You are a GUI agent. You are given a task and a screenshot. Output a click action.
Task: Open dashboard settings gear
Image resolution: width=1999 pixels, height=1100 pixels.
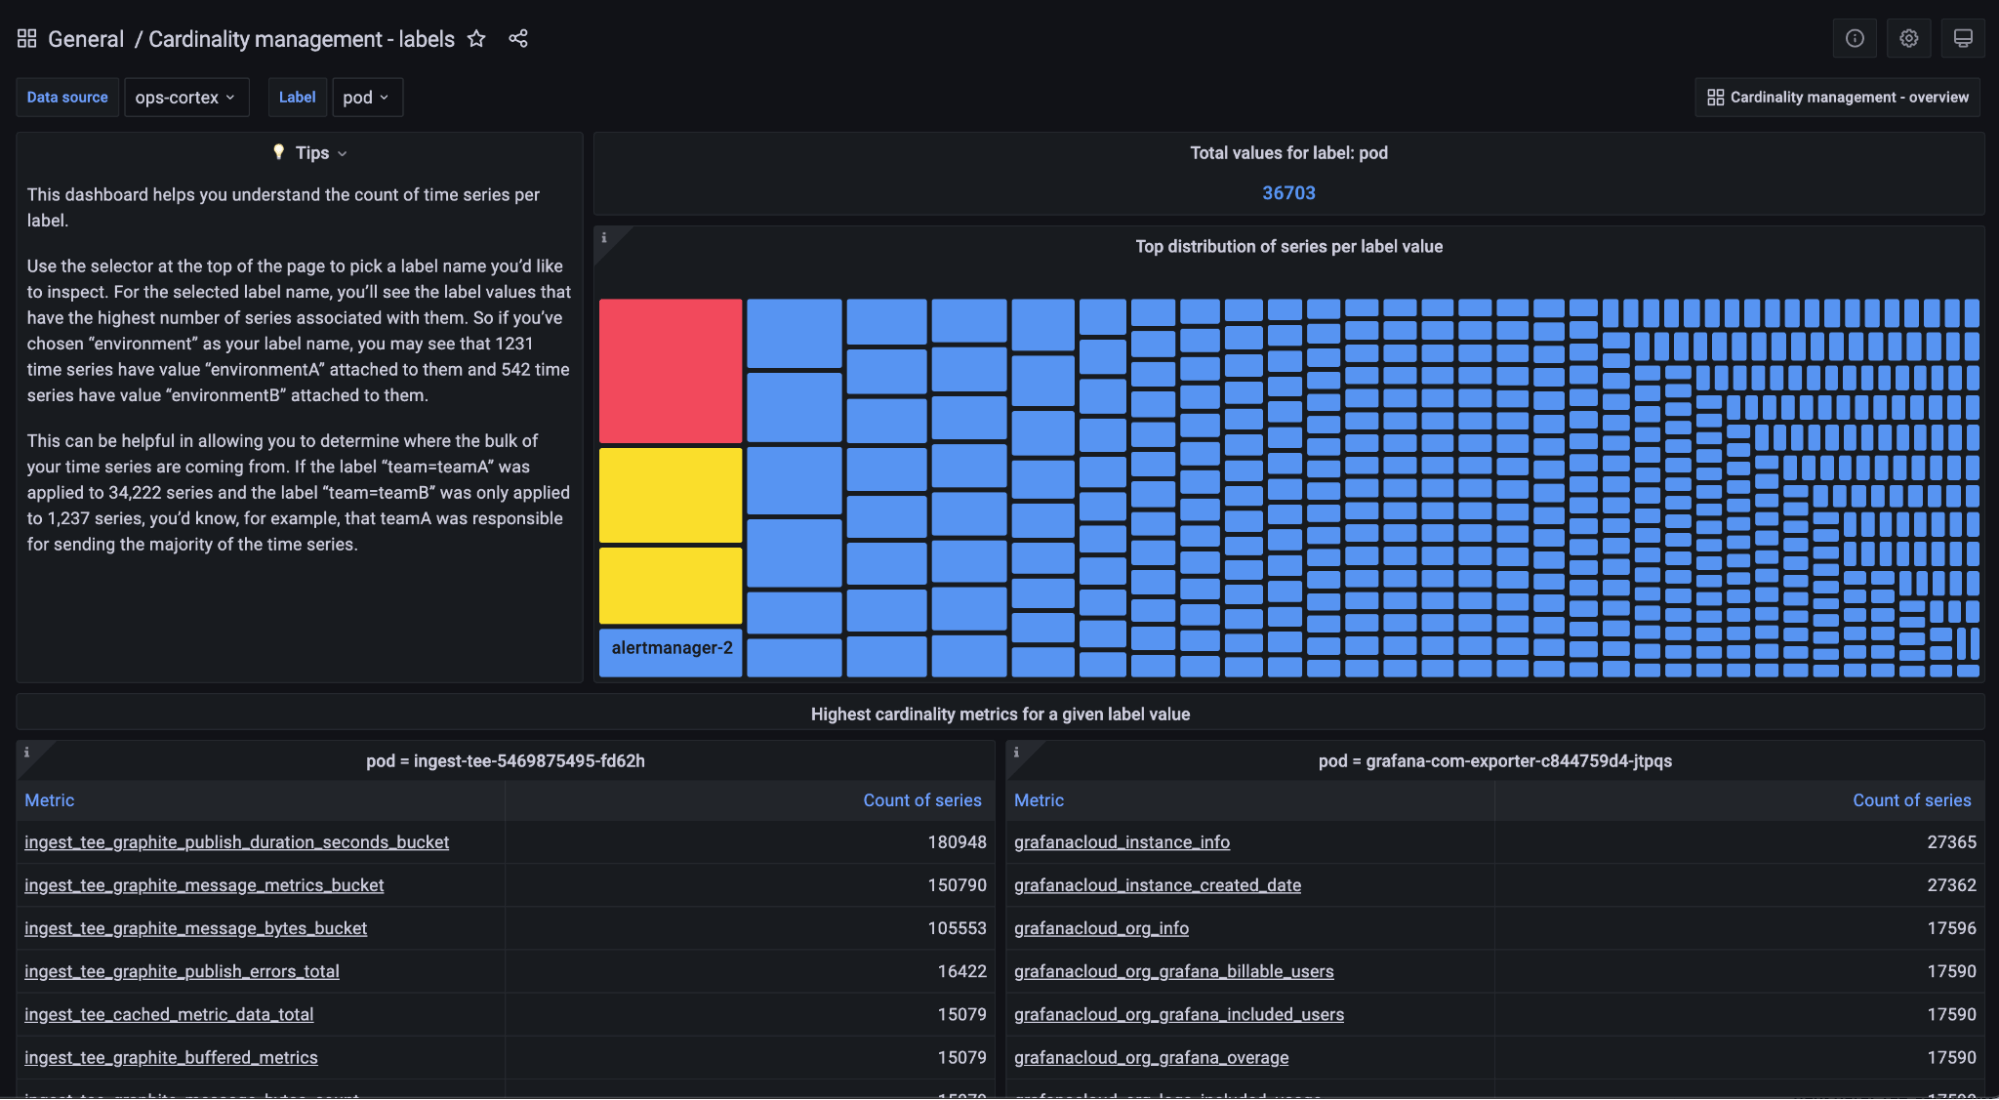point(1909,38)
